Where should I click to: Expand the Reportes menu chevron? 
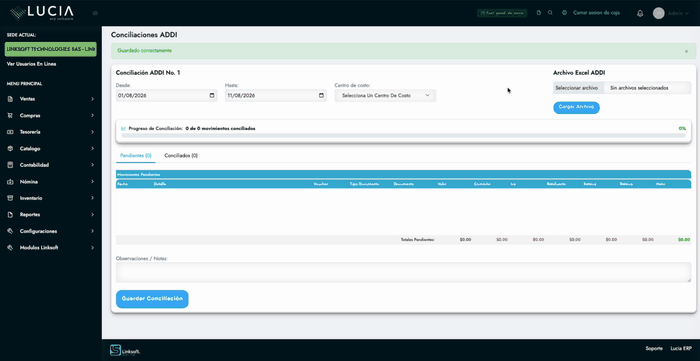click(x=92, y=215)
